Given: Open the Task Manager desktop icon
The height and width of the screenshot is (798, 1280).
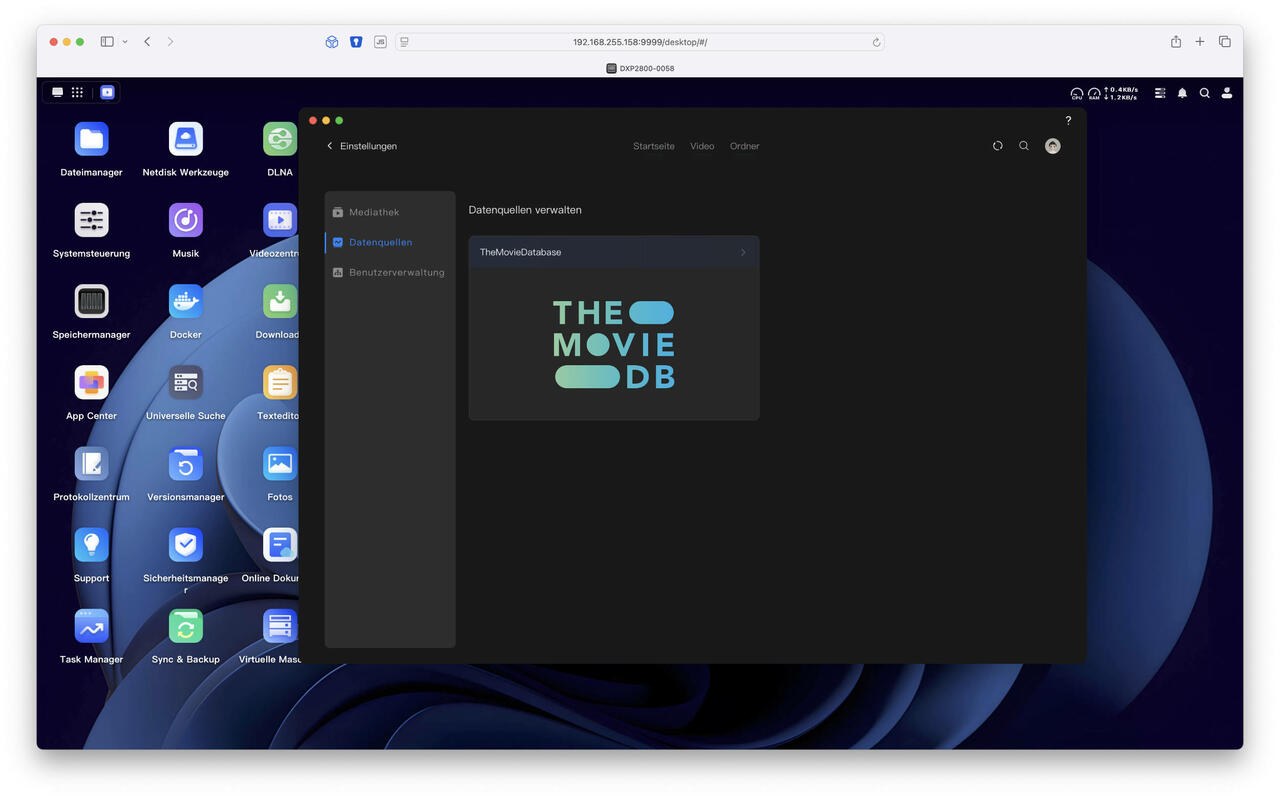Looking at the screenshot, I should [91, 627].
